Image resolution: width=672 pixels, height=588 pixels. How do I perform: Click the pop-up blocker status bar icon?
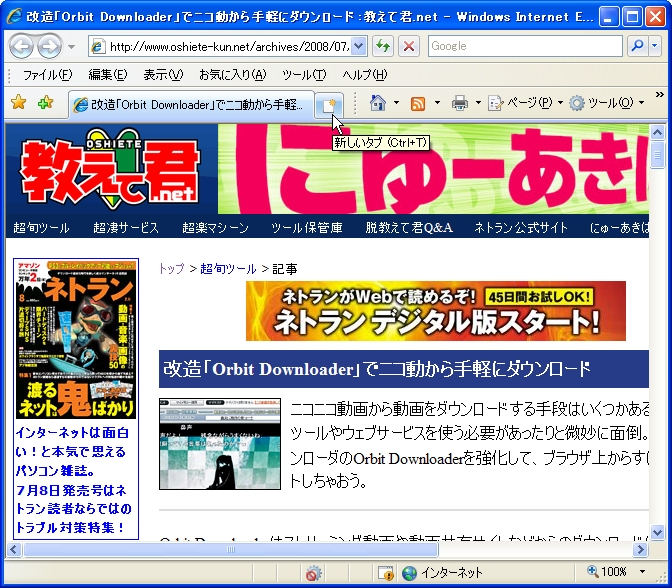[314, 573]
